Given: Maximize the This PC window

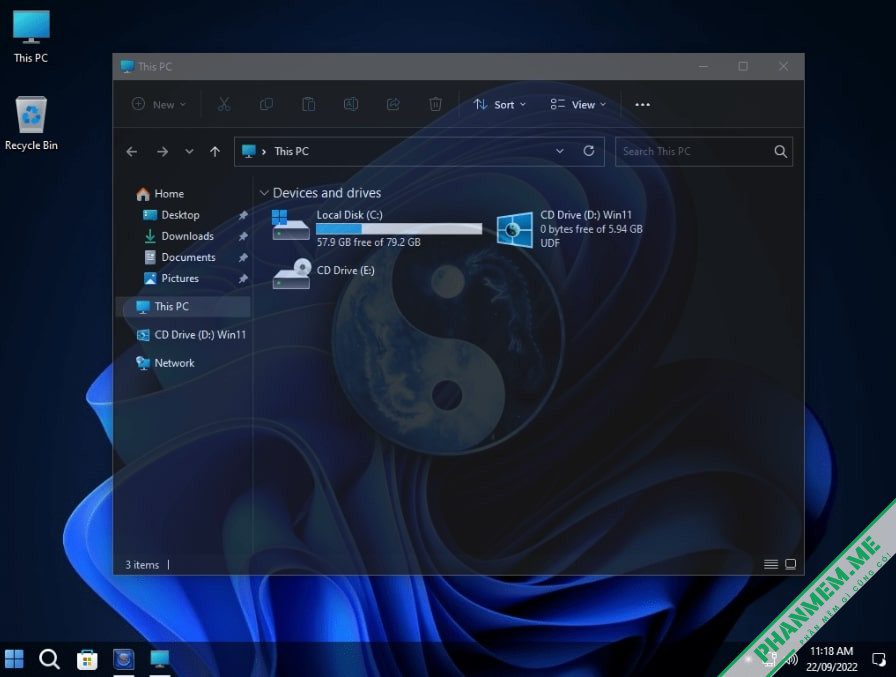Looking at the screenshot, I should click(743, 66).
